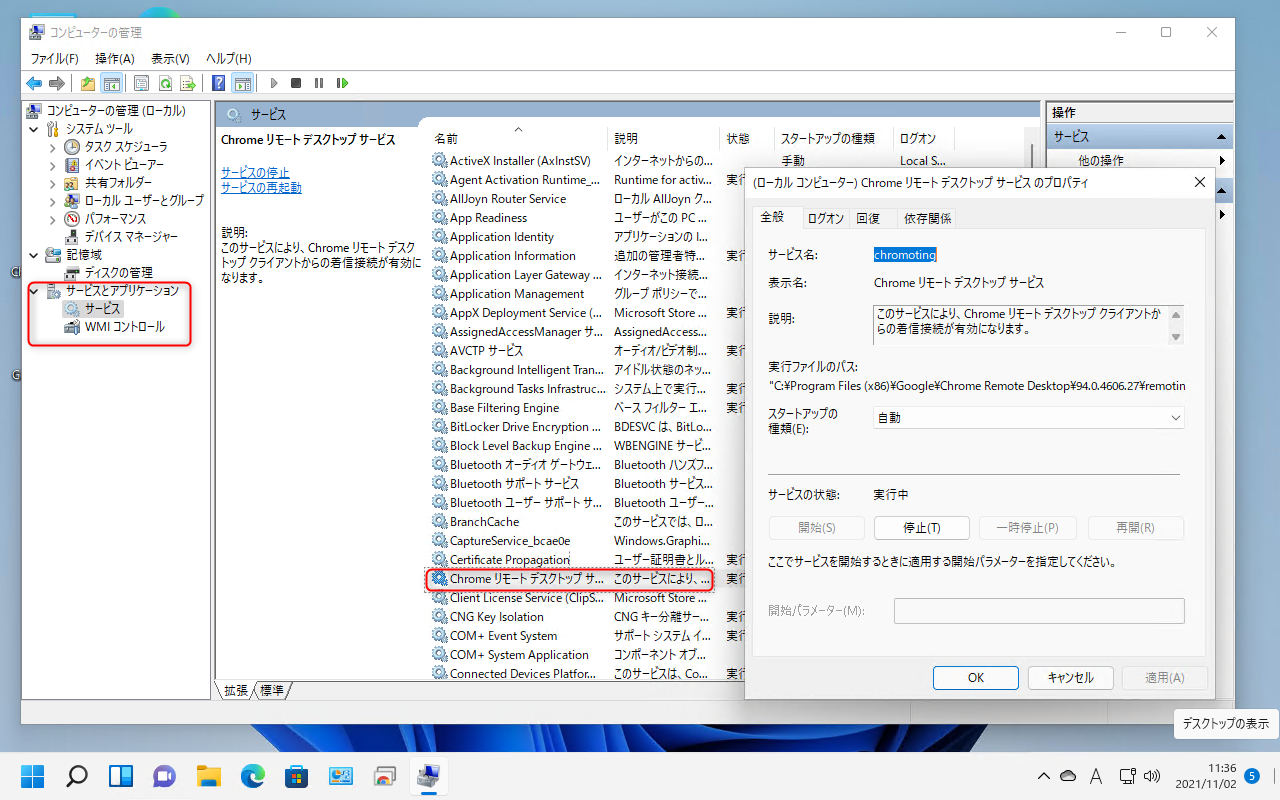1280x800 pixels.
Task: Confirm the dialog with OK
Action: click(976, 677)
